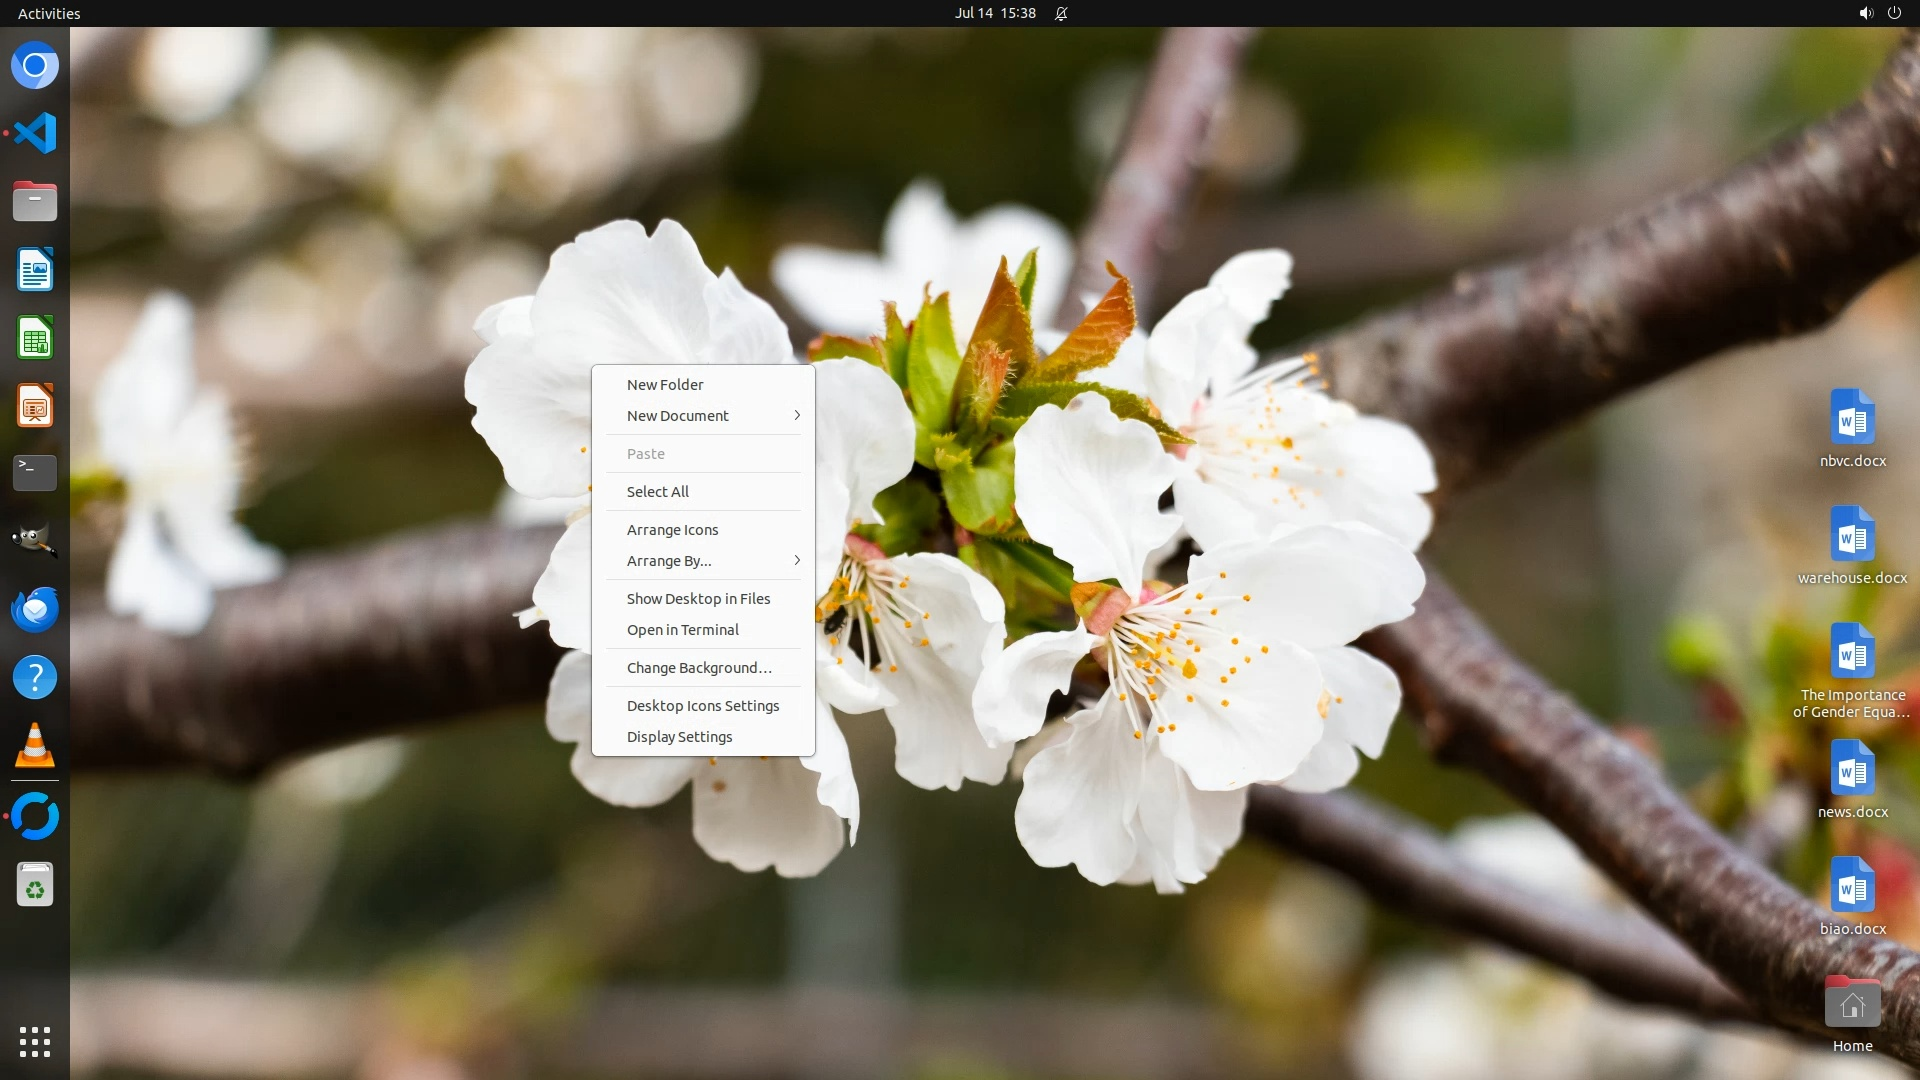This screenshot has width=1920, height=1080.
Task: Choose New Folder from context menu
Action: coord(665,385)
